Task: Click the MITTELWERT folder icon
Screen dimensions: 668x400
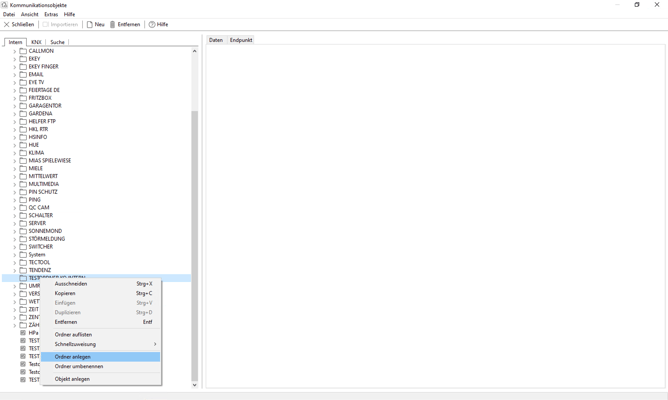Action: click(23, 176)
